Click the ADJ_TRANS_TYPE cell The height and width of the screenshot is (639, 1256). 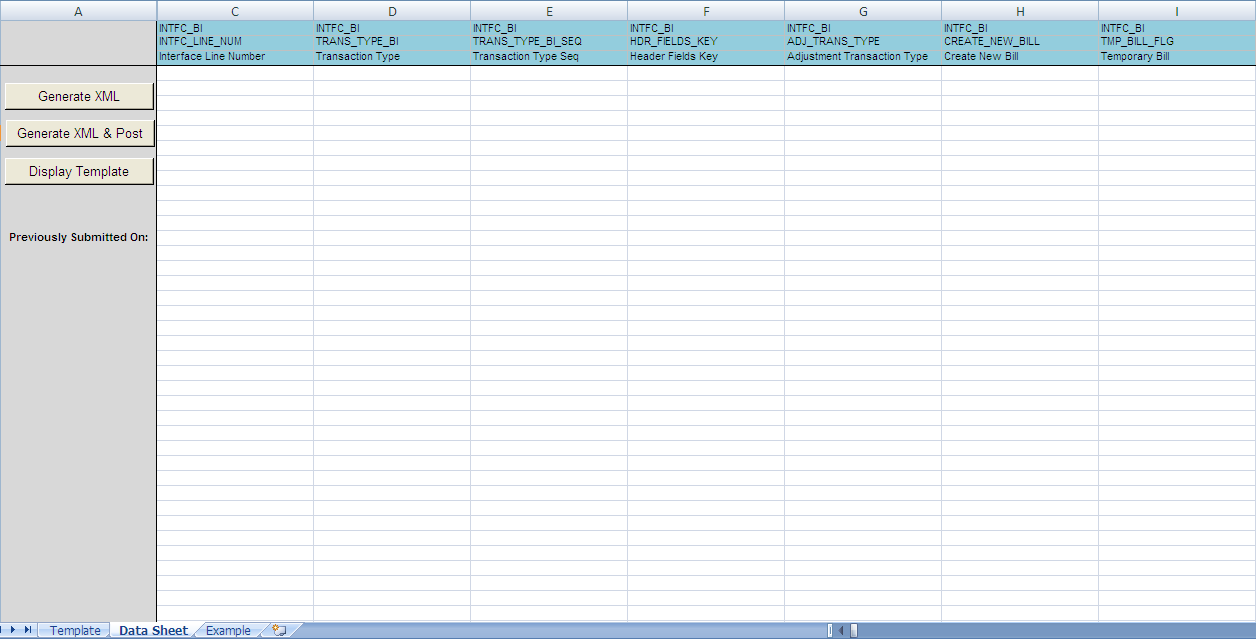(x=863, y=42)
